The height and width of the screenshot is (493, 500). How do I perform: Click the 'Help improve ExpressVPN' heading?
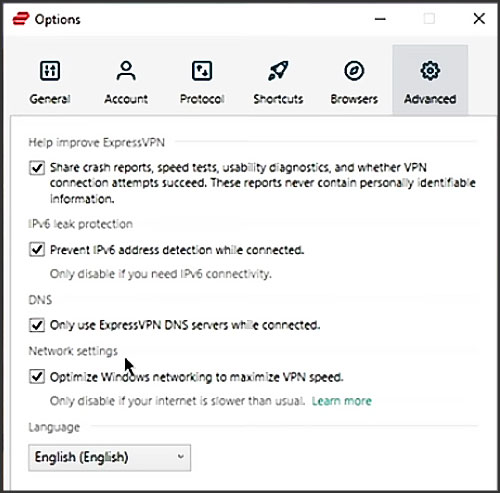click(97, 143)
